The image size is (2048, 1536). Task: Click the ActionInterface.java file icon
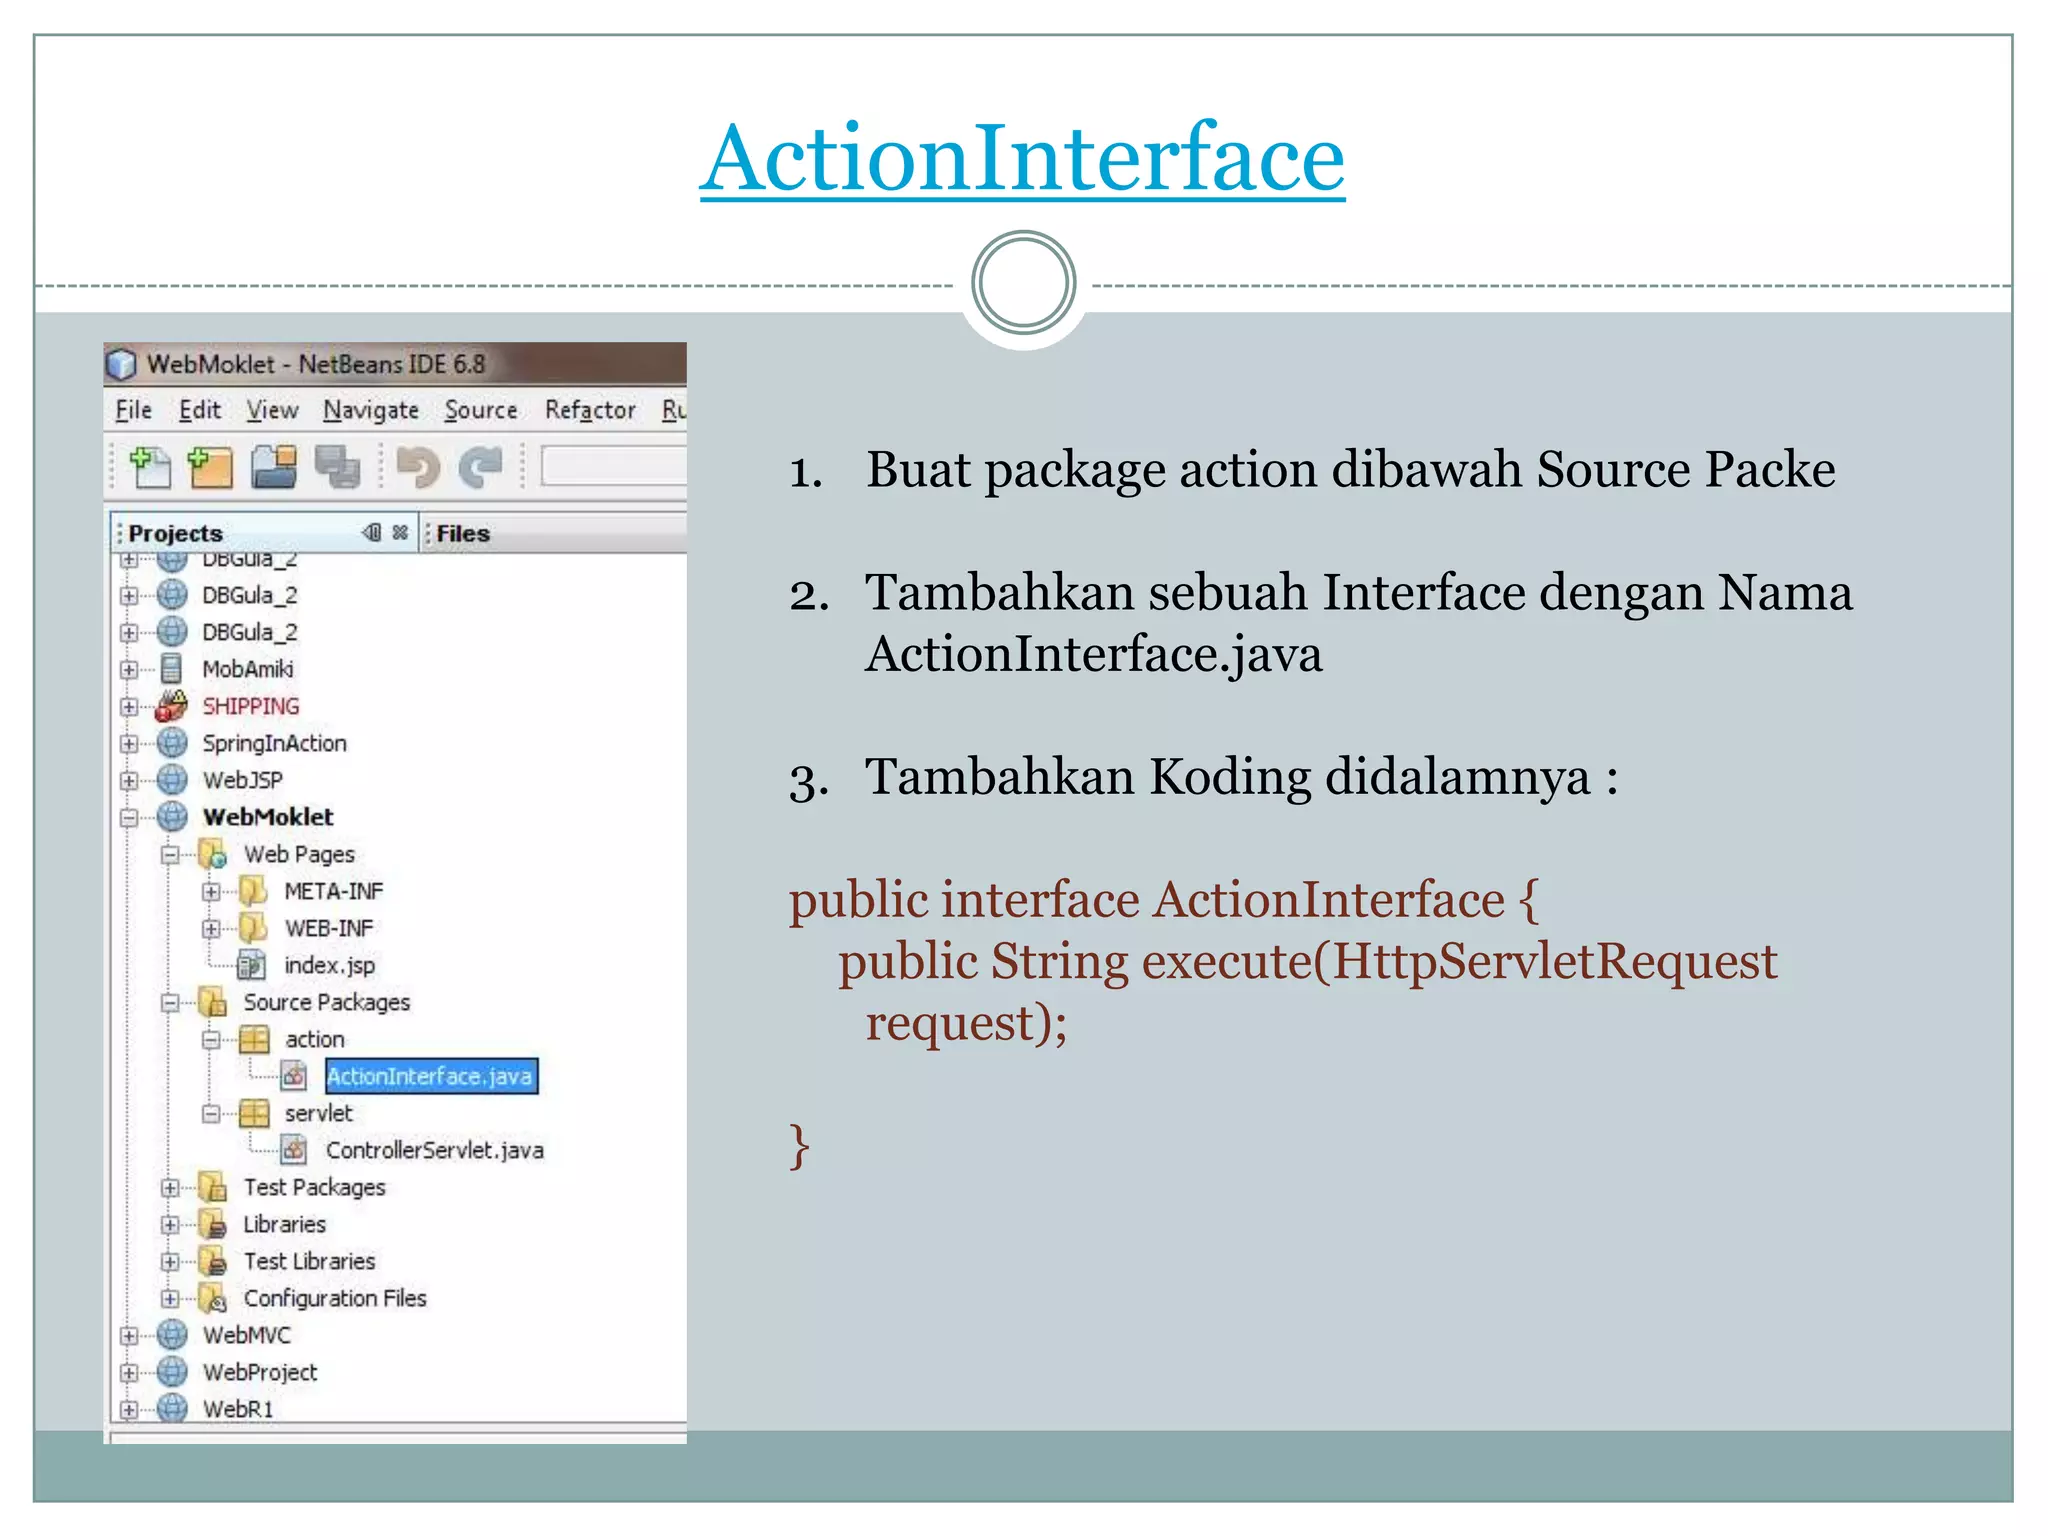tap(294, 1076)
